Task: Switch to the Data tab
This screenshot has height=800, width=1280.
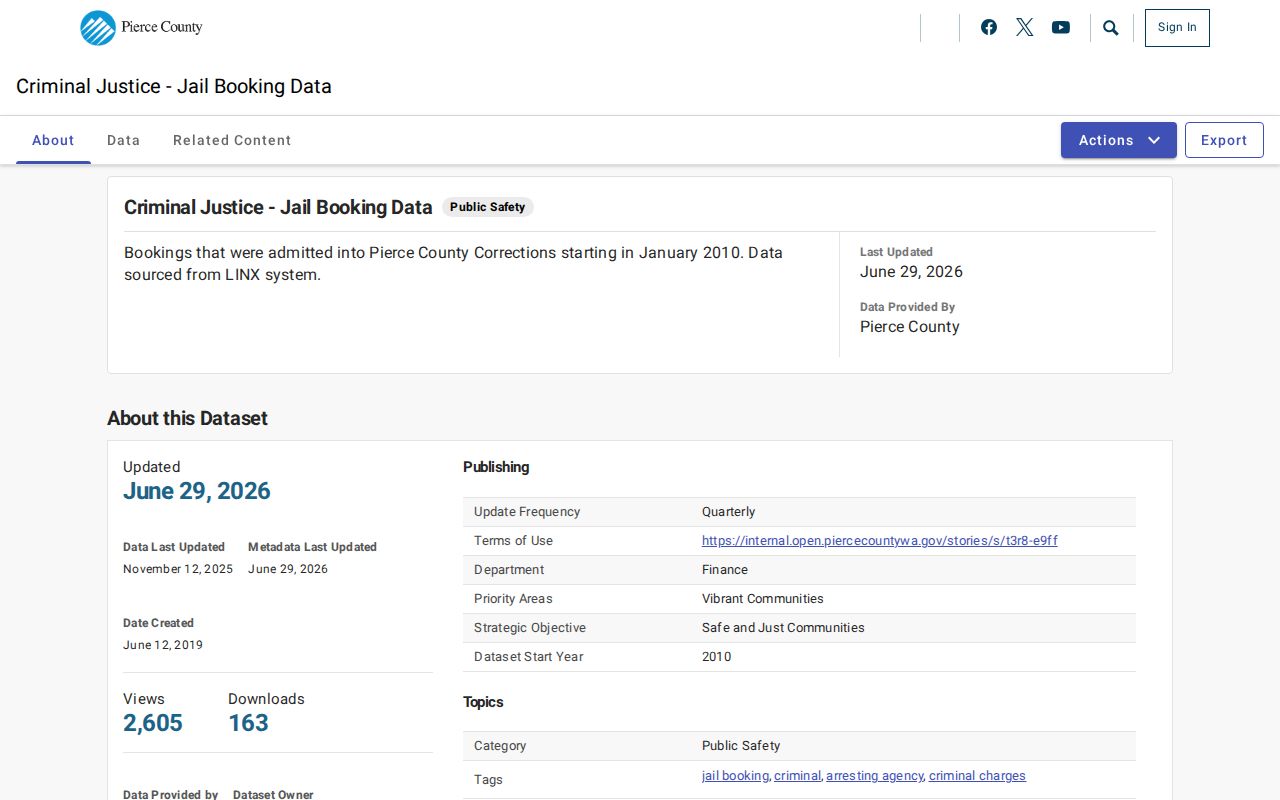Action: tap(124, 140)
